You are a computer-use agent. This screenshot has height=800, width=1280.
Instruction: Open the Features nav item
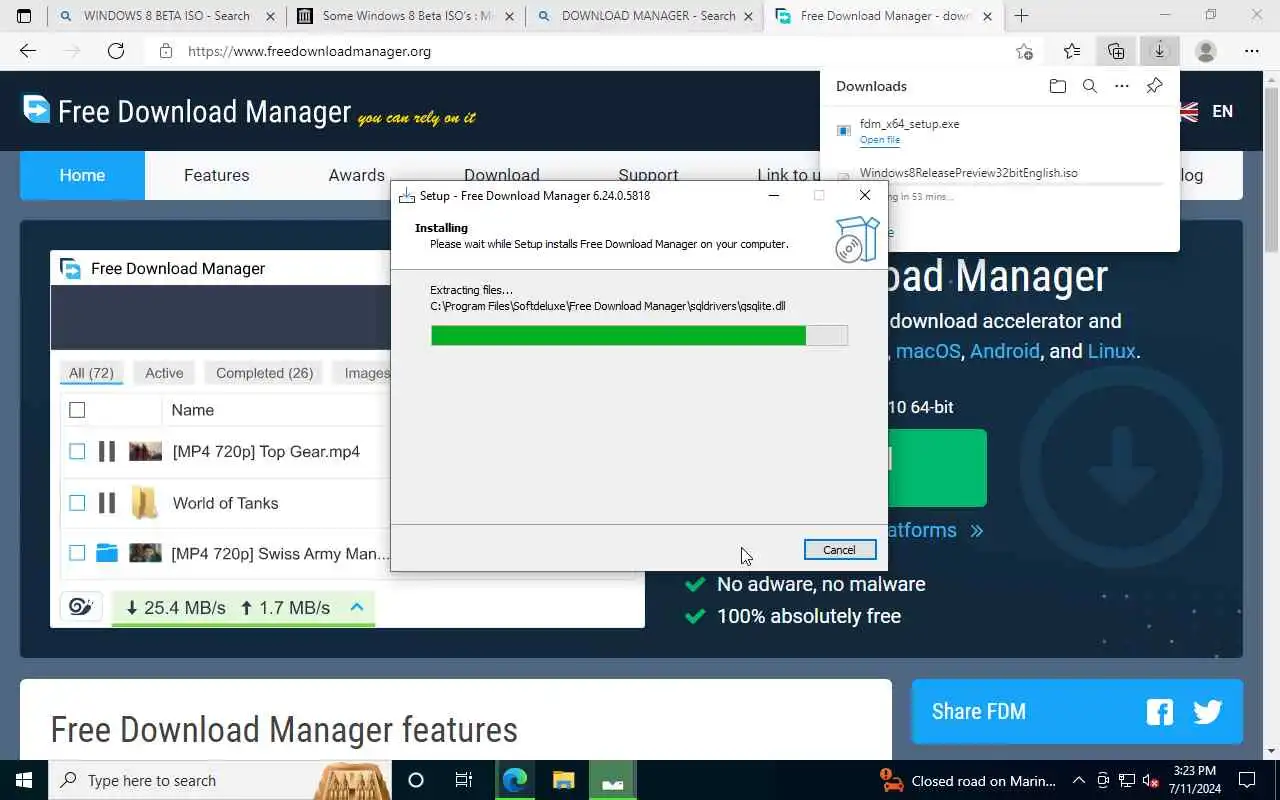pyautogui.click(x=216, y=175)
